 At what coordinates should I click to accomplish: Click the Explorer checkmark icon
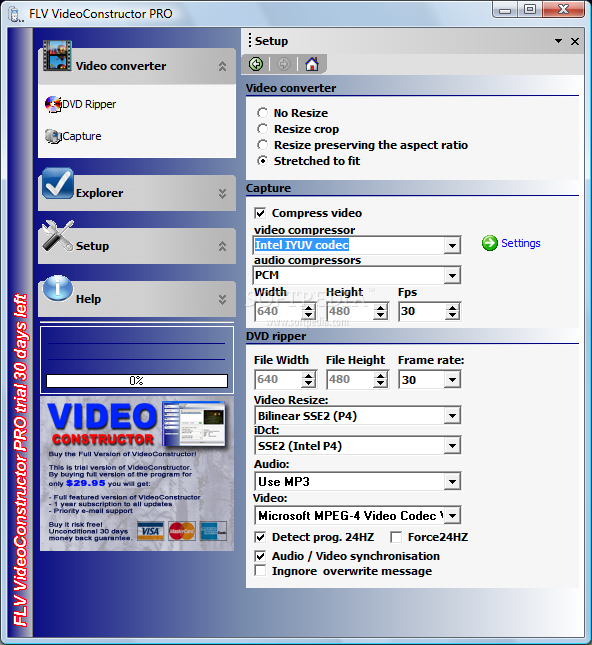click(x=58, y=183)
